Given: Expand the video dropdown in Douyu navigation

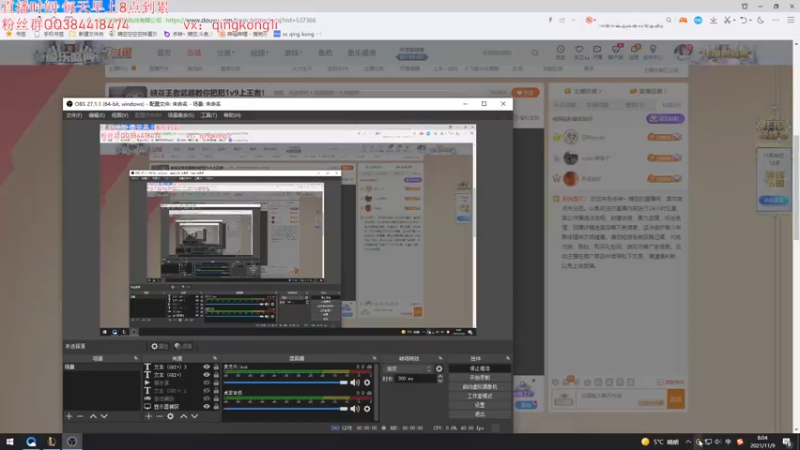Looking at the screenshot, I should 259,53.
